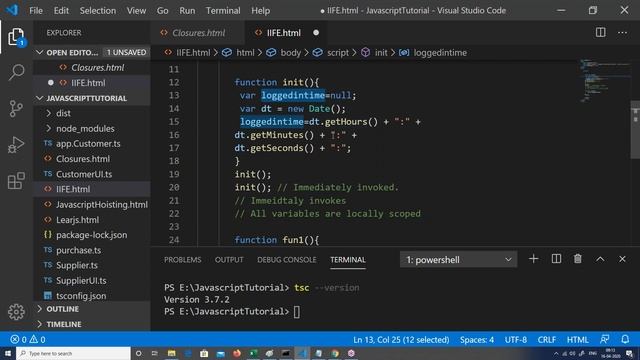Maximize the terminal panel size

click(x=600, y=259)
